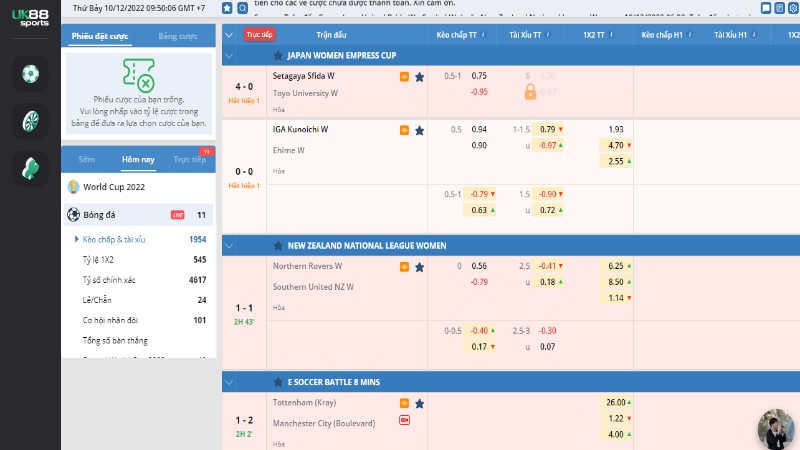Viewport: 800px width, 450px height.
Task: Open the settings gear icon at top right
Action: (793, 8)
